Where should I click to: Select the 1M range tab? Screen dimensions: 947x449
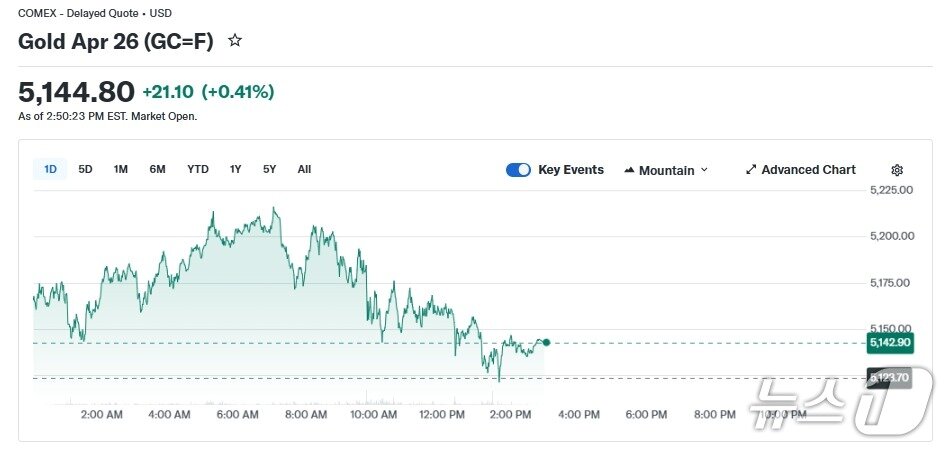(120, 169)
